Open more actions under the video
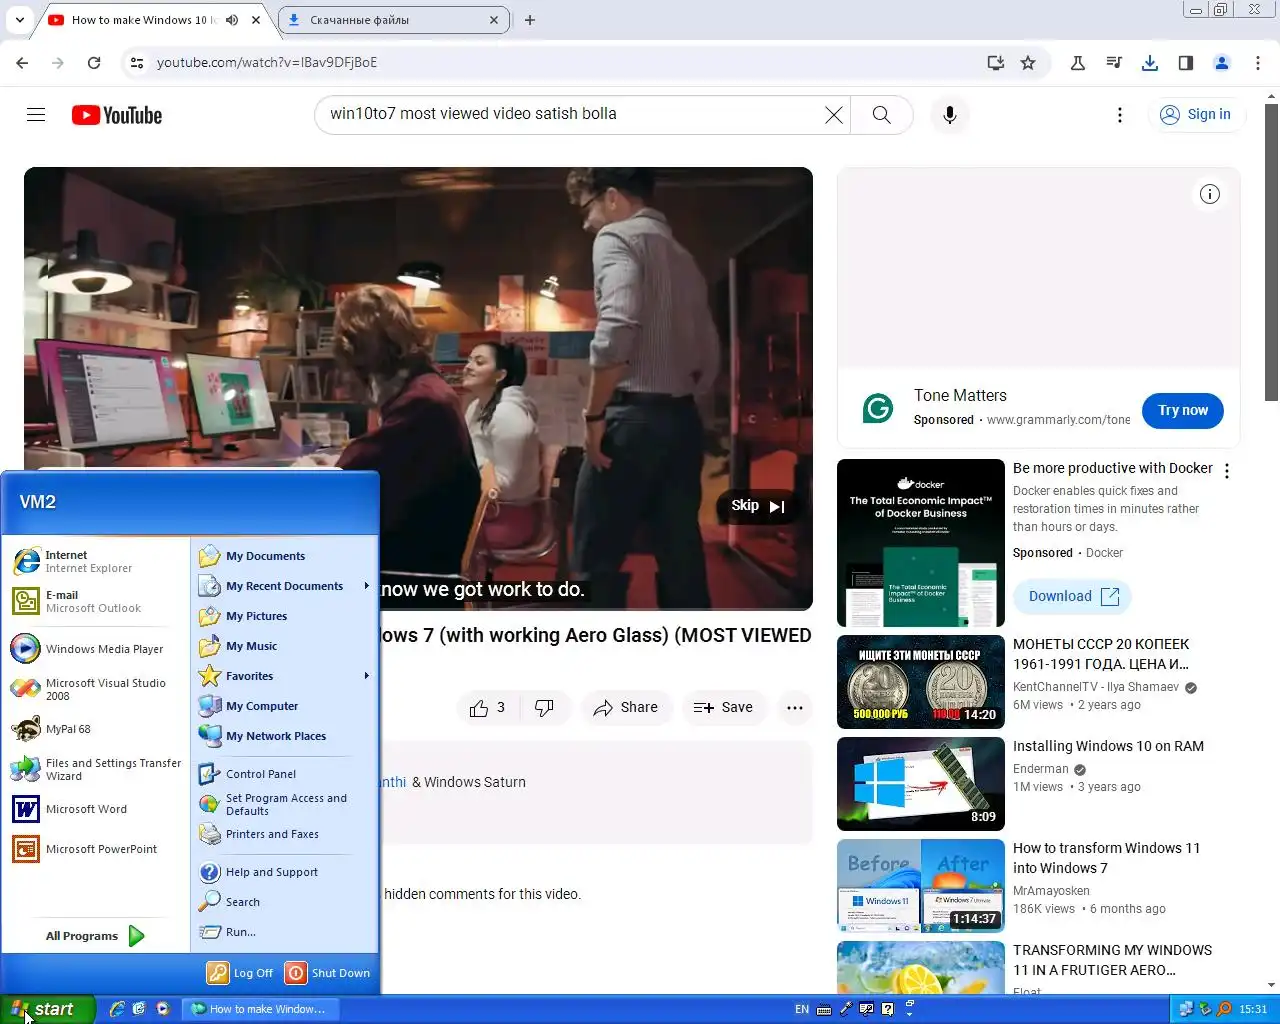 (x=795, y=707)
